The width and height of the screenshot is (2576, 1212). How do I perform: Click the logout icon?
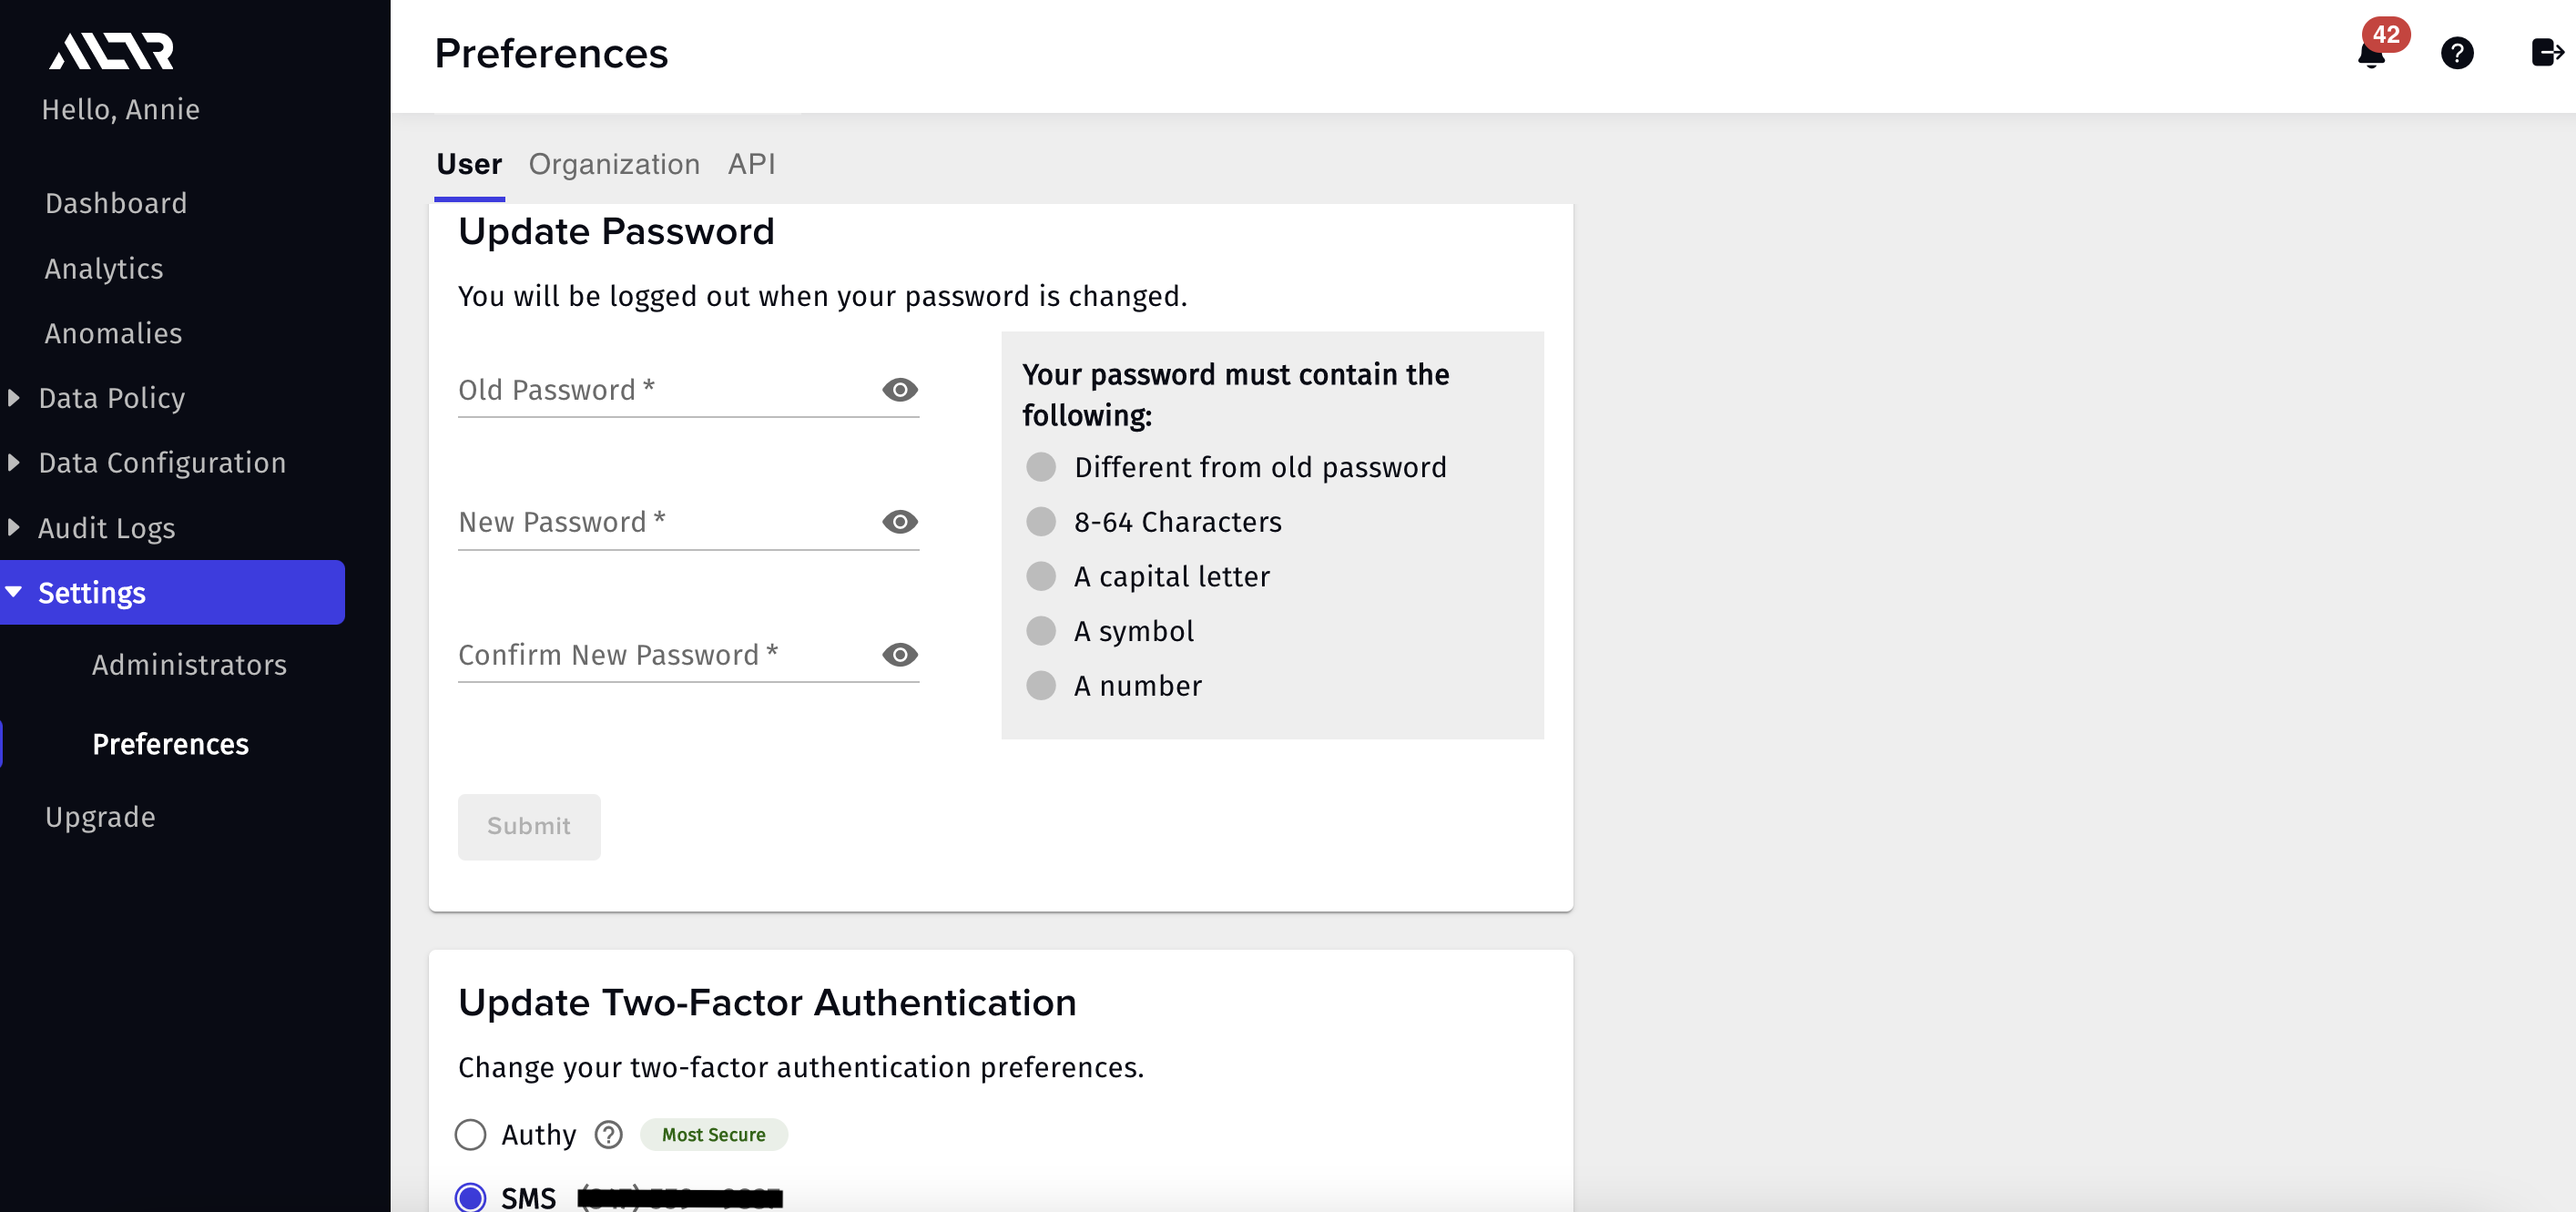click(x=2544, y=52)
